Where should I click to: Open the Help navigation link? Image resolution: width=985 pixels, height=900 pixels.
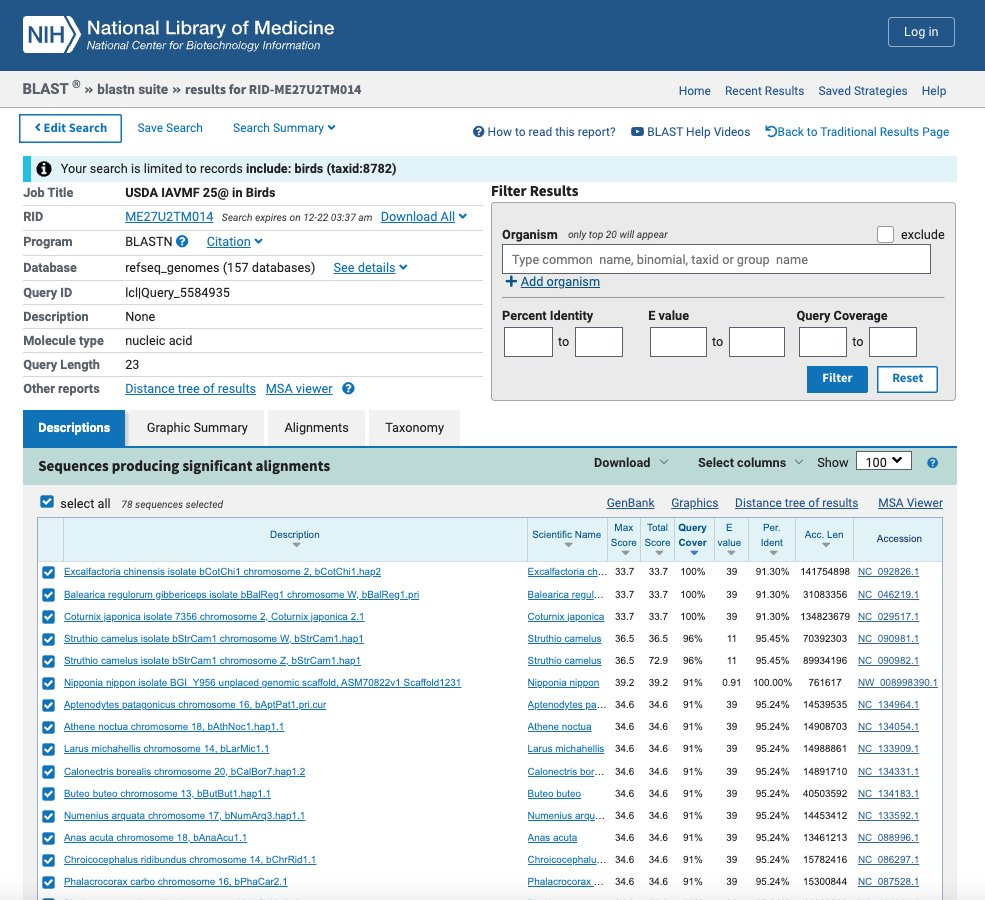(933, 91)
